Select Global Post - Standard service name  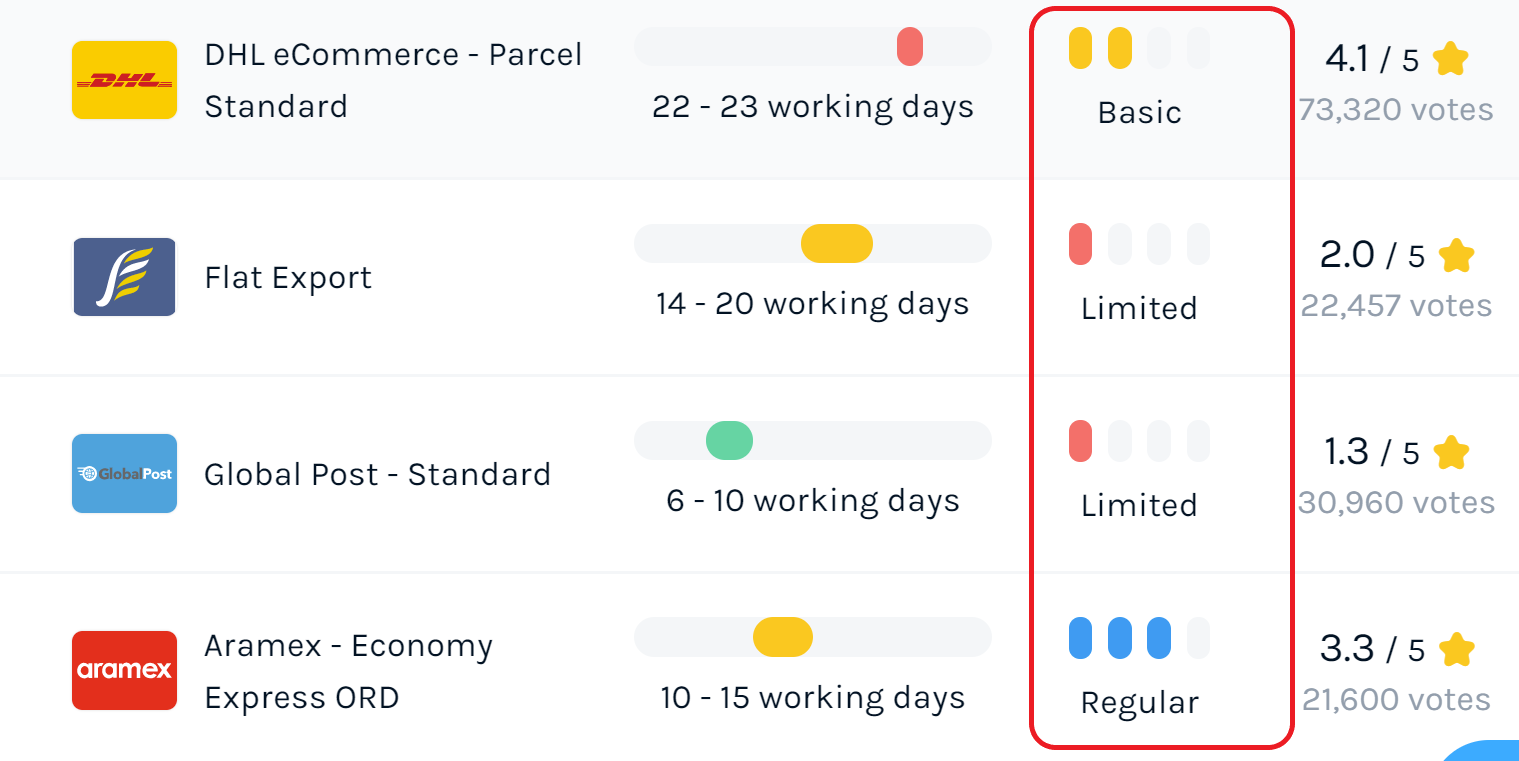pyautogui.click(x=378, y=474)
